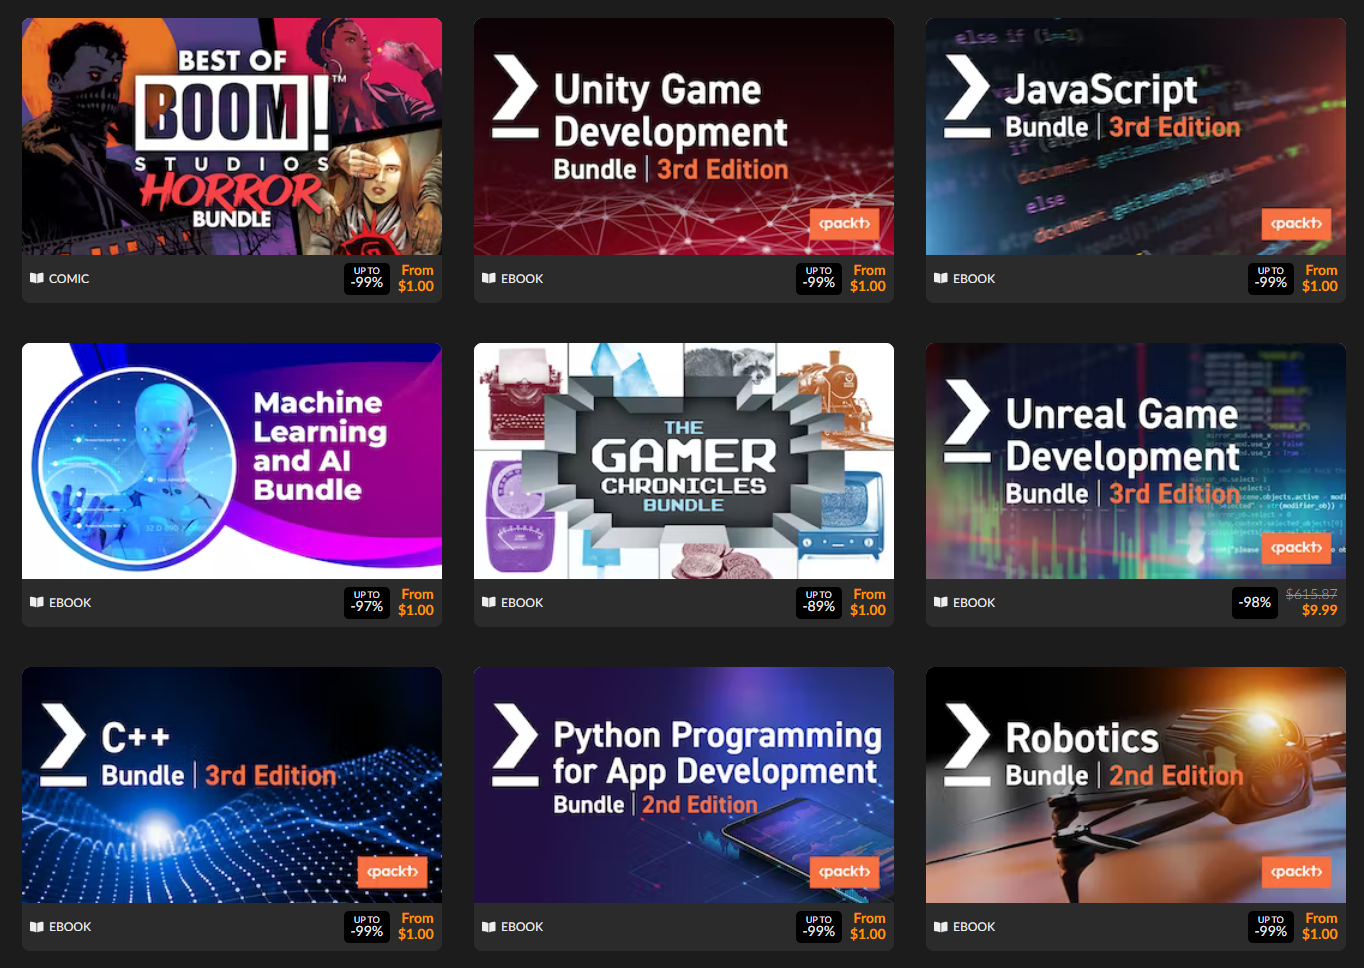Click the -98% badge on Unreal bundle

point(1255,602)
